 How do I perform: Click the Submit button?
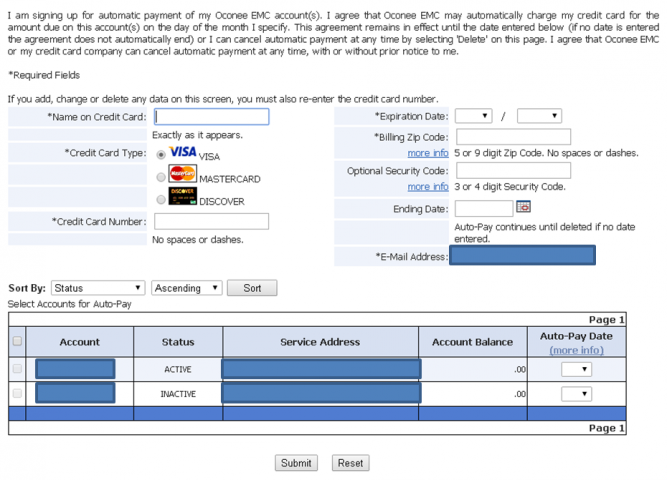coord(296,463)
